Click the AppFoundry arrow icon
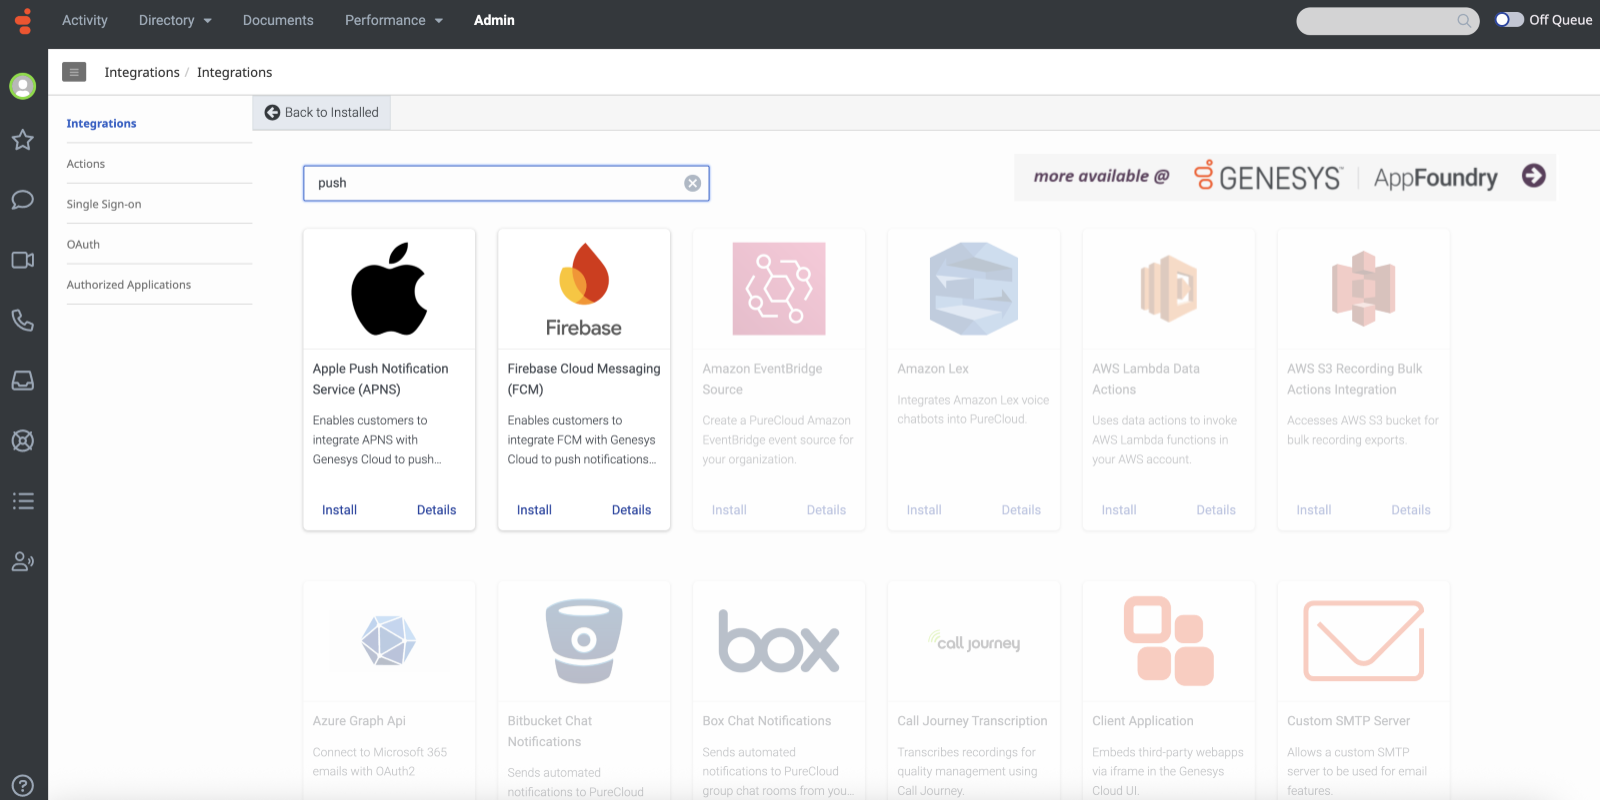1600x800 pixels. coord(1533,176)
